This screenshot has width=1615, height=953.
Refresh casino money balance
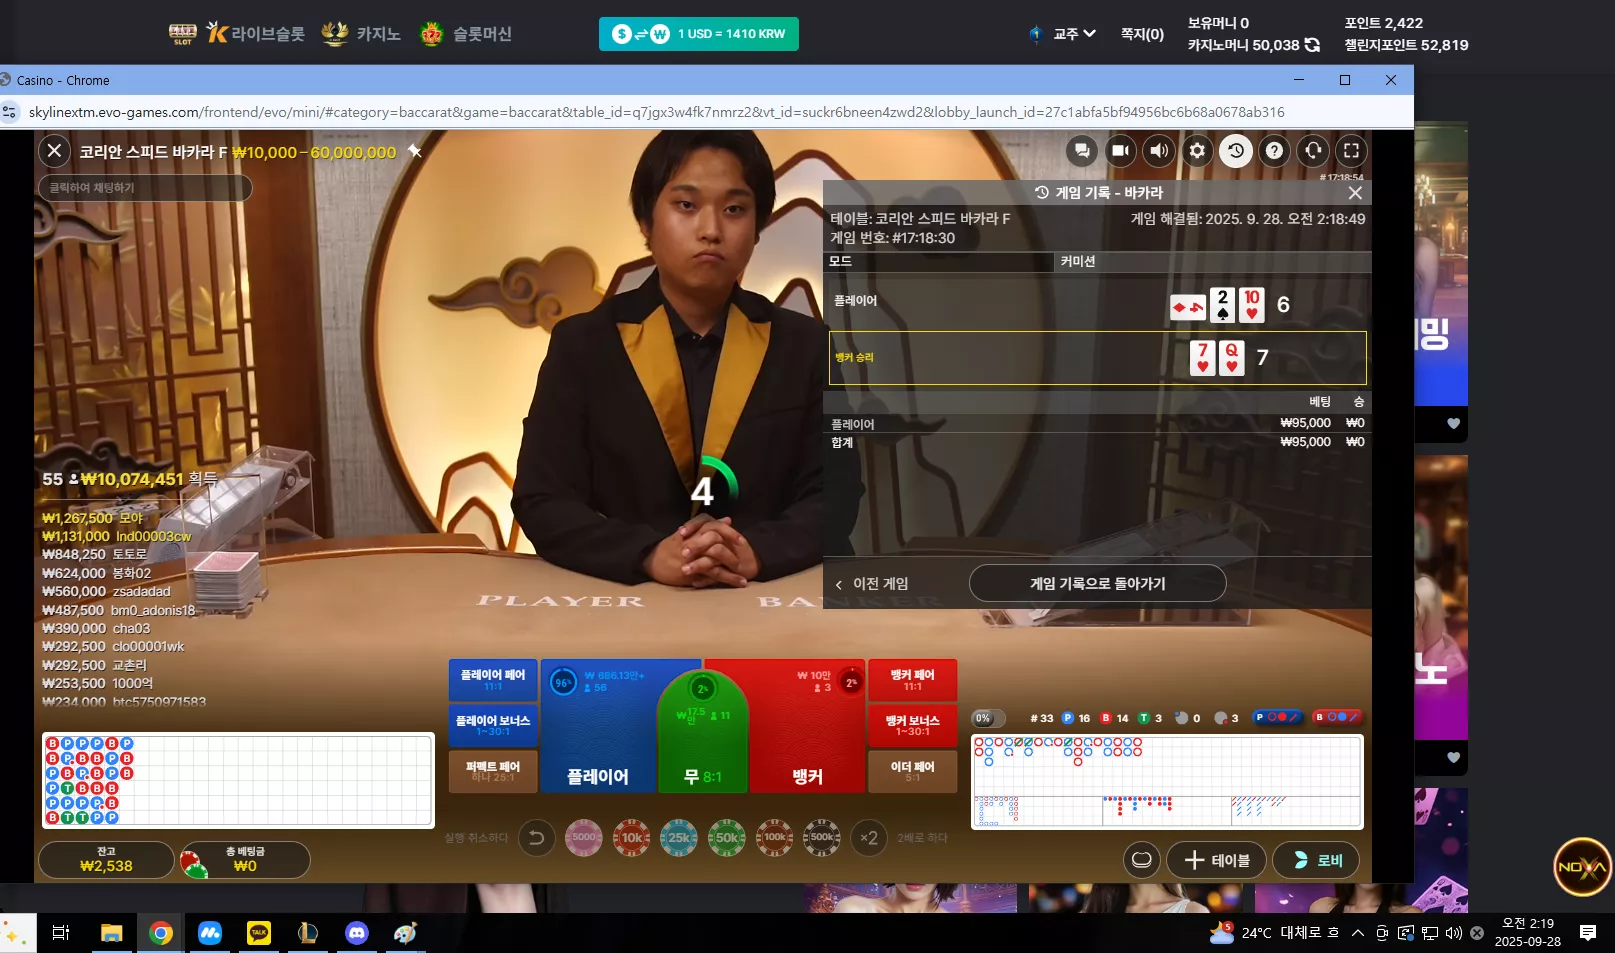point(1312,45)
